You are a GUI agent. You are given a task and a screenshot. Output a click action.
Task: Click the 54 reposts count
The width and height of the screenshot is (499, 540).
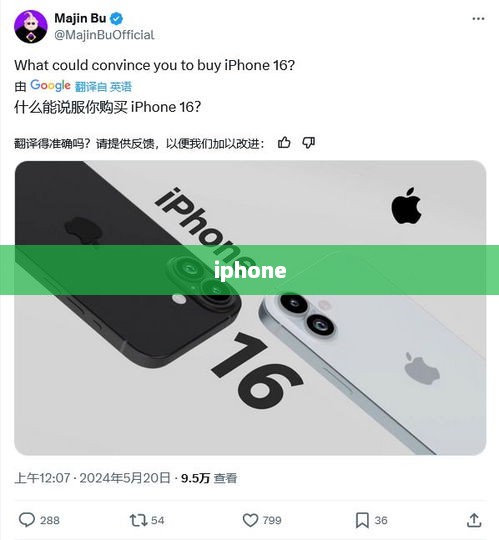coord(157,520)
